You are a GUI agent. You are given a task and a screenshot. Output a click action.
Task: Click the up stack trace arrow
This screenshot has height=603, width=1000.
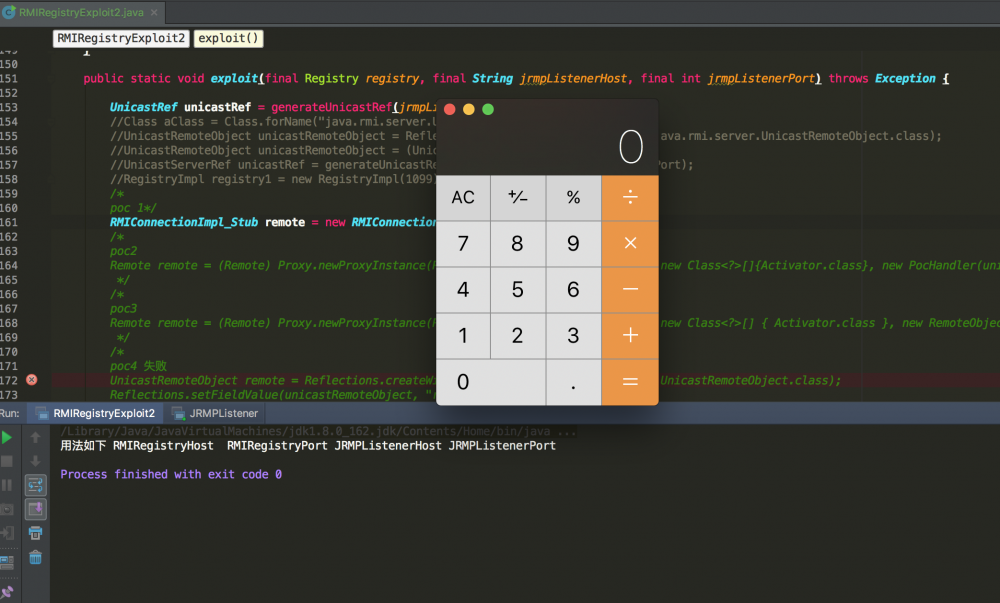click(x=36, y=437)
